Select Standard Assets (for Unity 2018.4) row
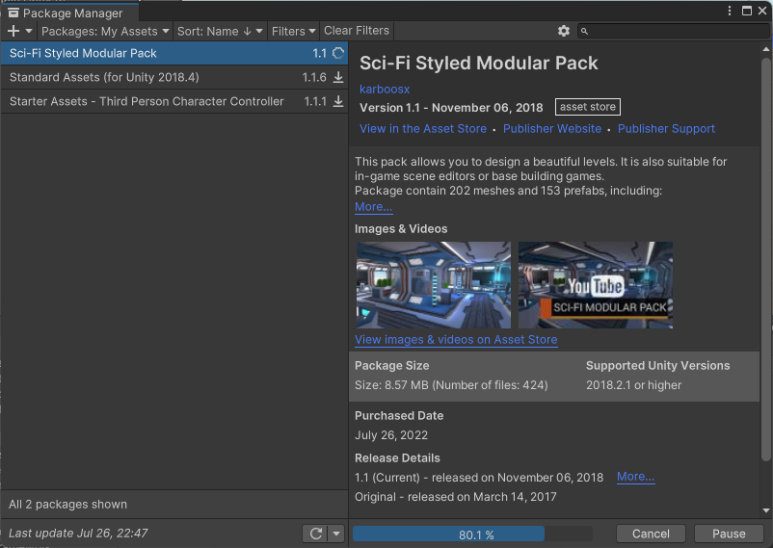The height and width of the screenshot is (548, 773). point(174,77)
